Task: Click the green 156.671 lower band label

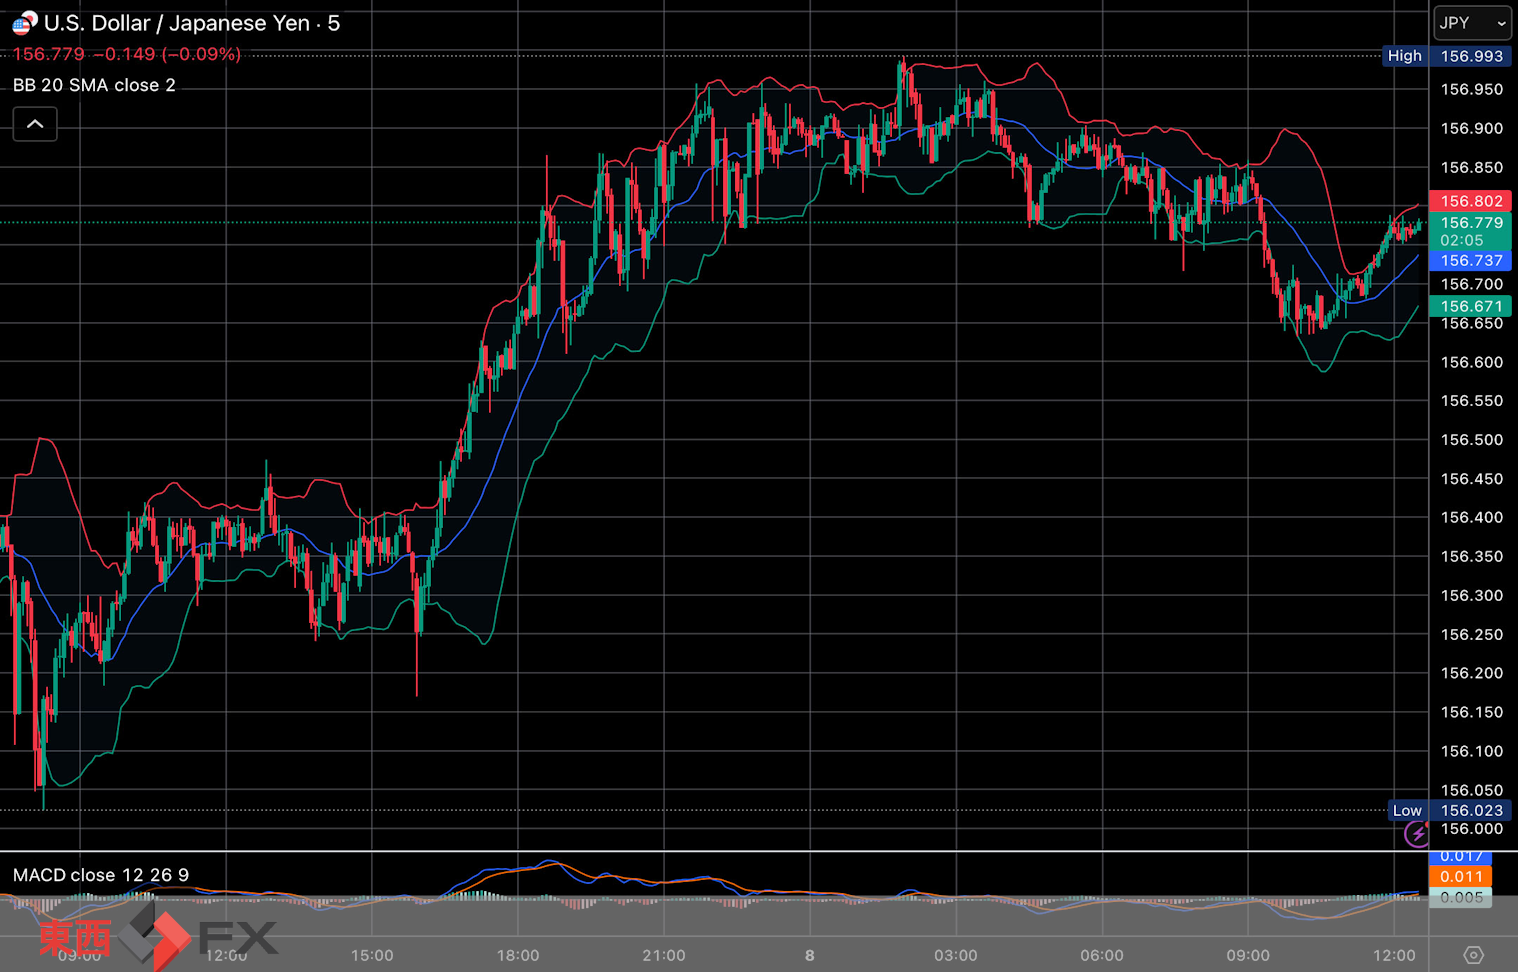Action: (1471, 306)
